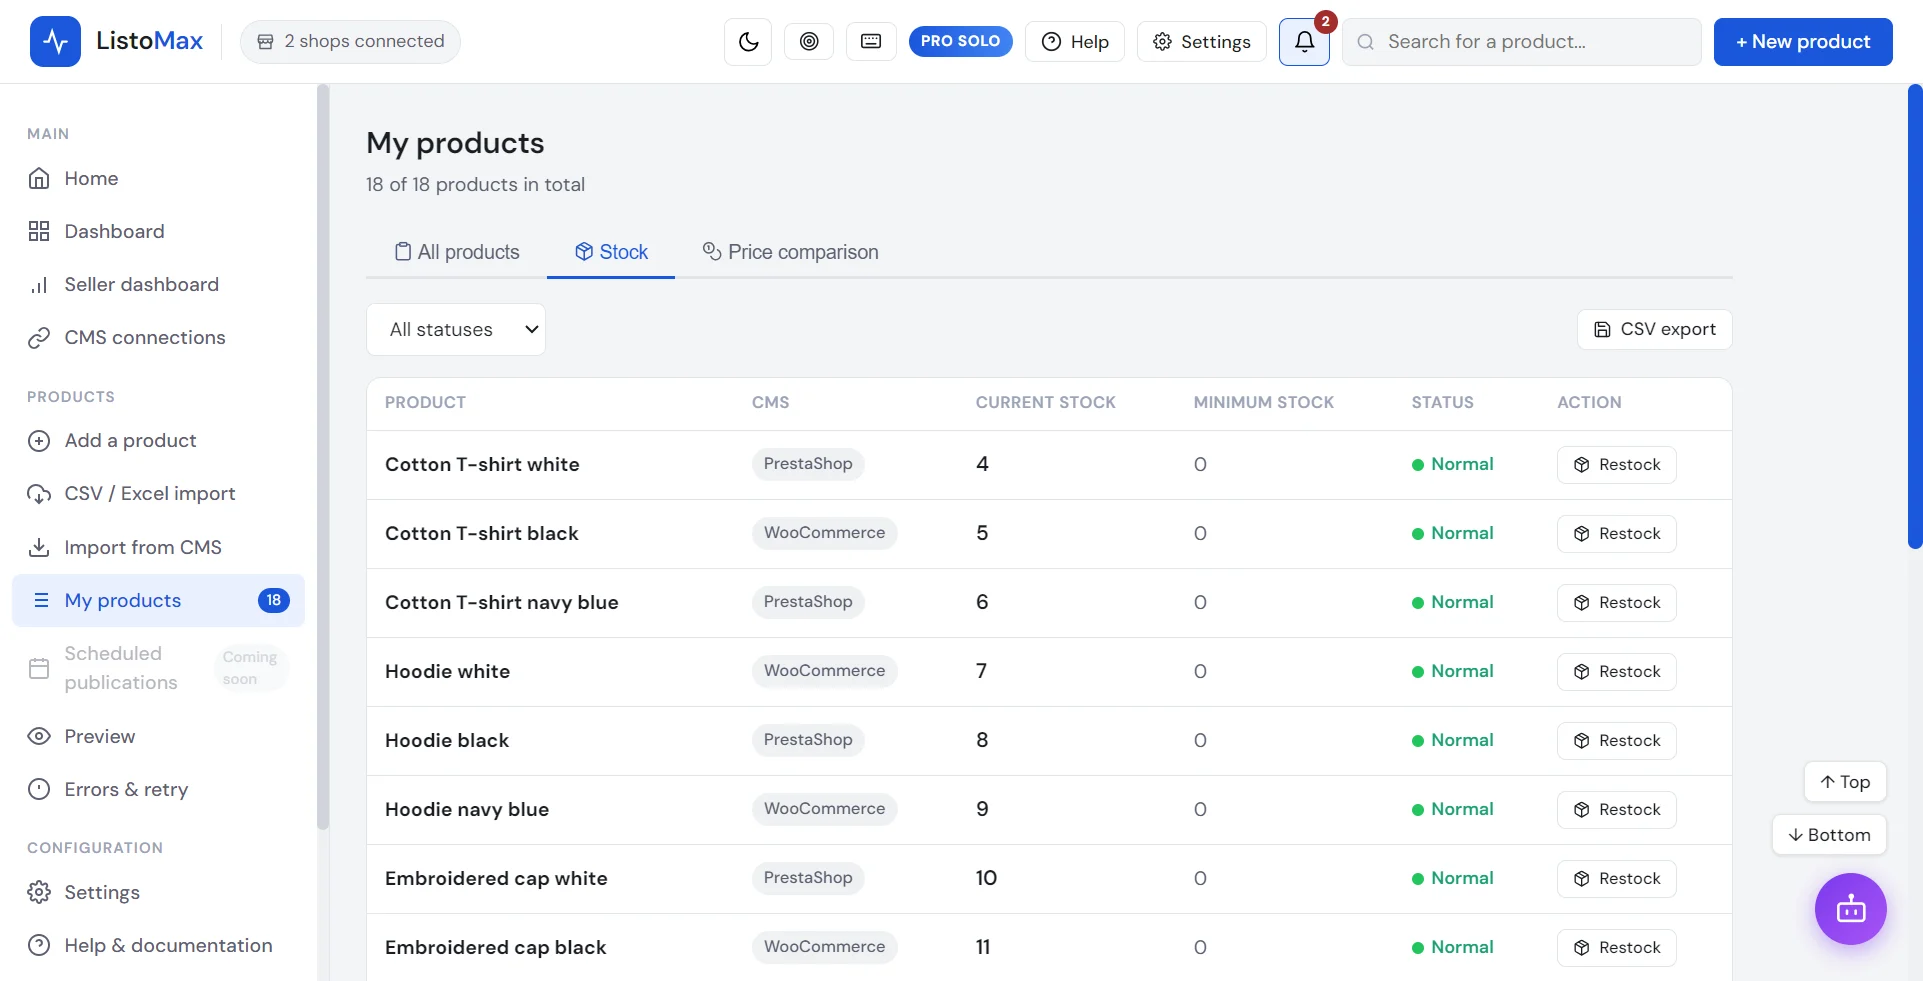
Task: Click the ListoMax logo icon
Action: 55,42
